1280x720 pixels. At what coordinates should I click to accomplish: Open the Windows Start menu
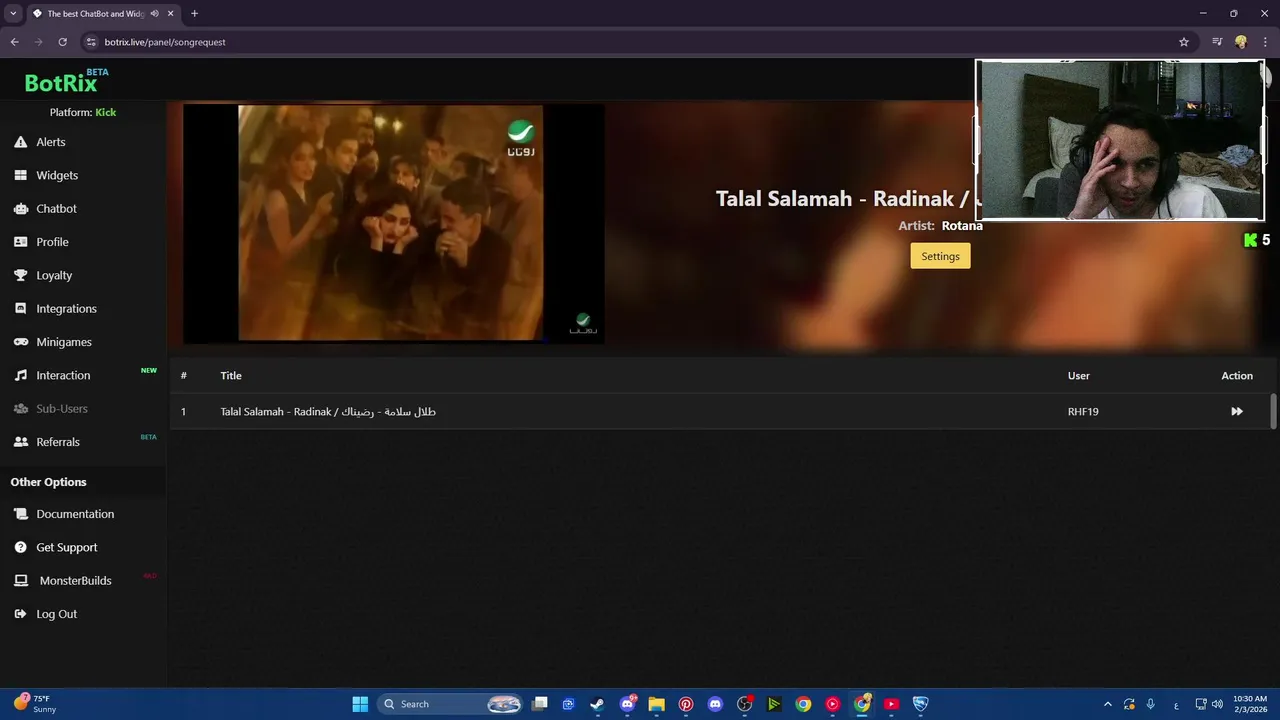pyautogui.click(x=360, y=704)
